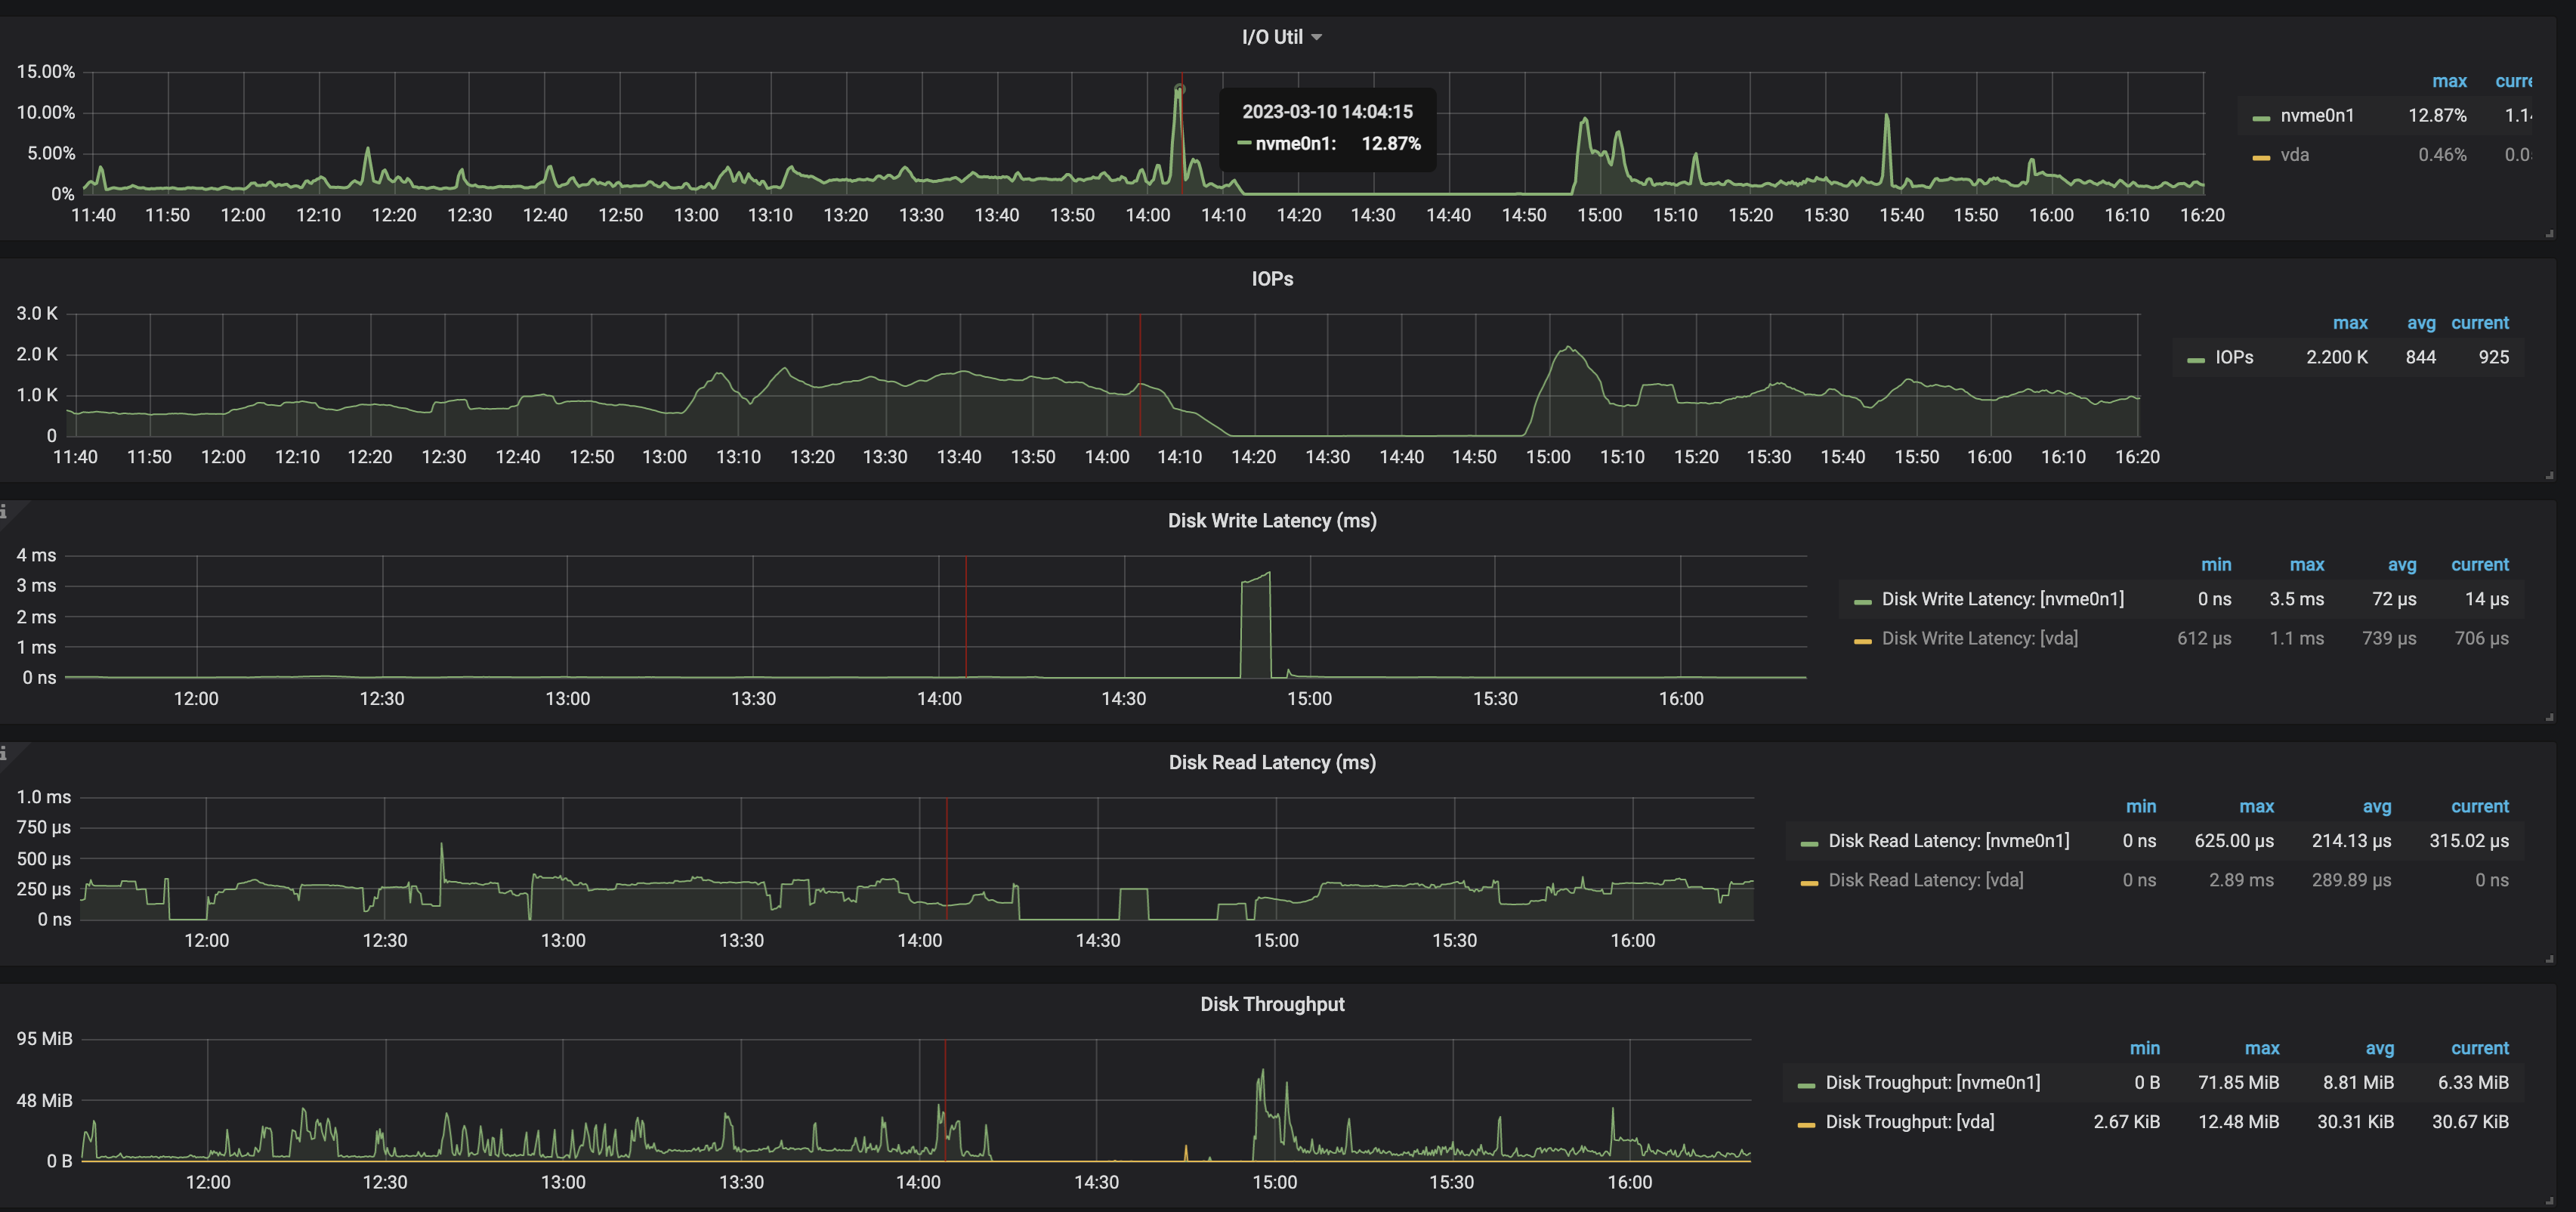The image size is (2576, 1212).
Task: Open the IOPs panel title menu
Action: click(1272, 279)
